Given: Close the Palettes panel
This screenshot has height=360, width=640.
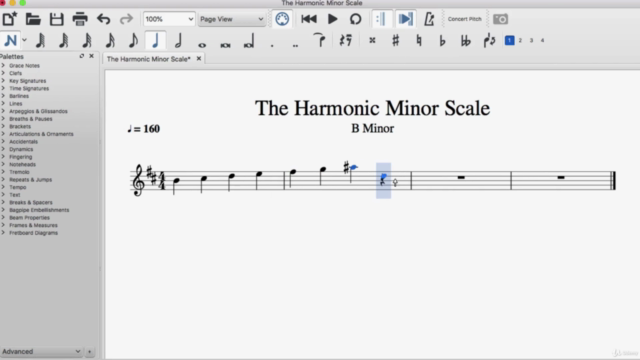Looking at the screenshot, I should [x=91, y=56].
